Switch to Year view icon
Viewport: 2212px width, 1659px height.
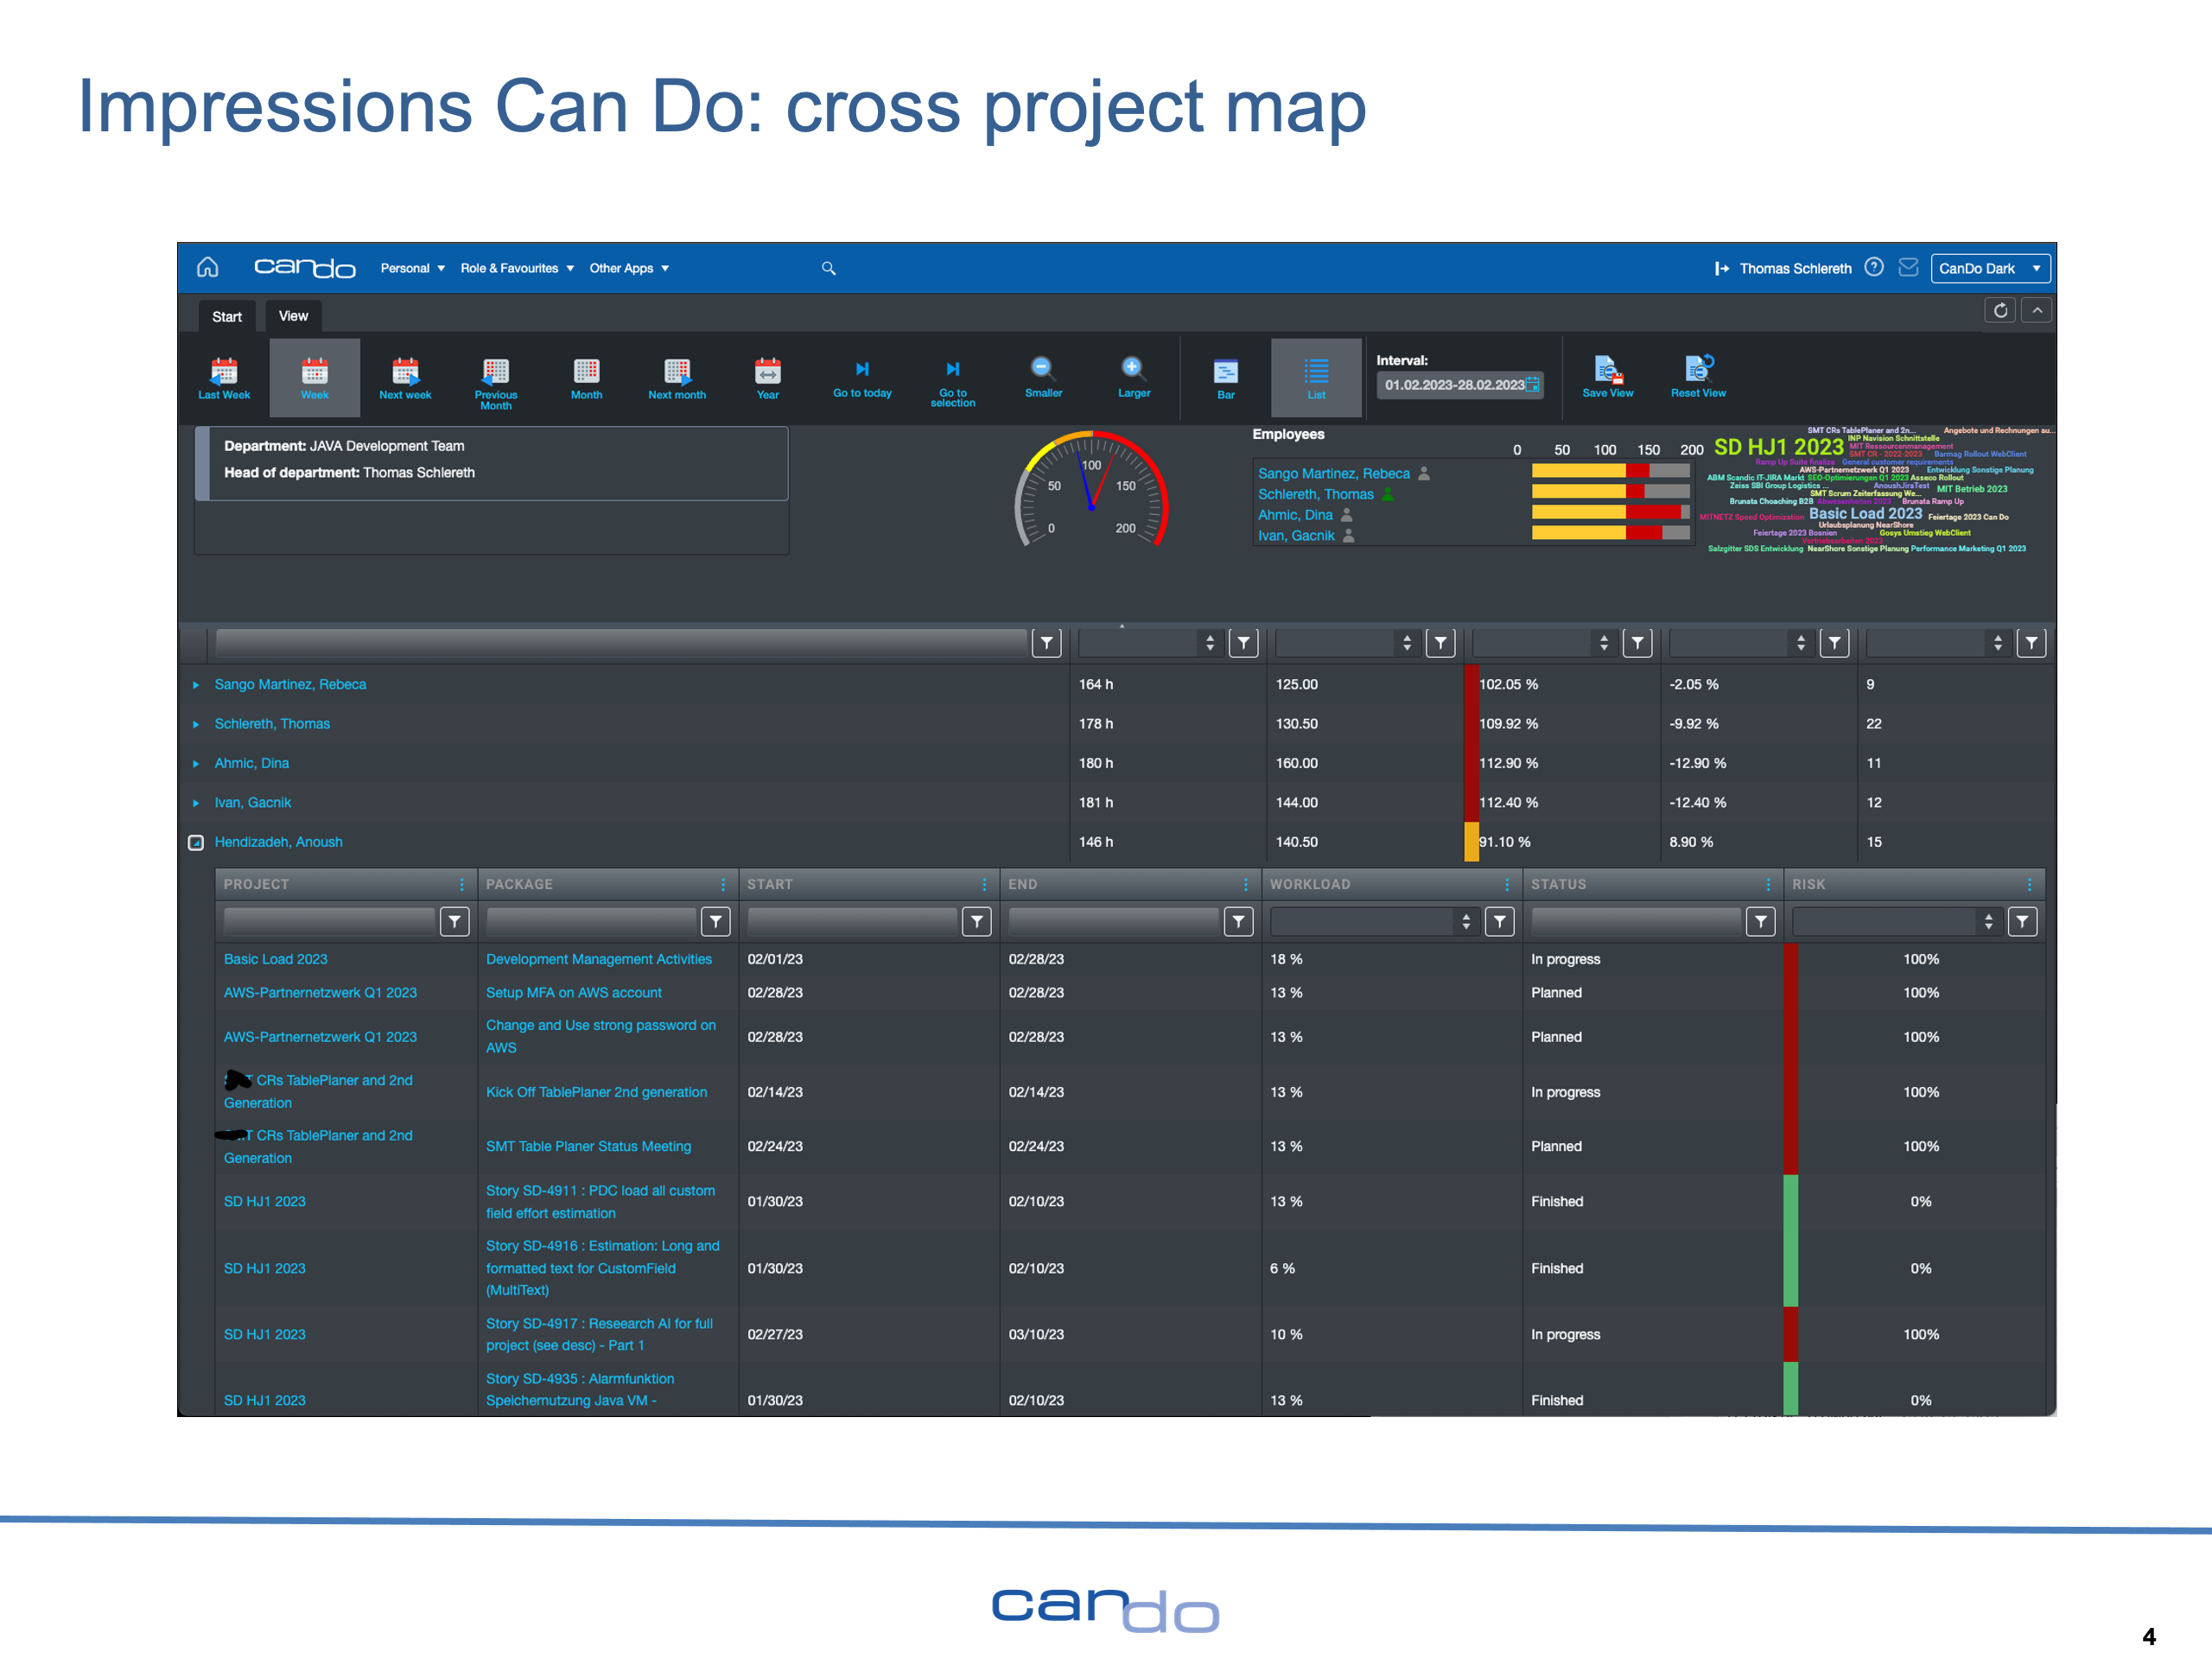pyautogui.click(x=768, y=371)
